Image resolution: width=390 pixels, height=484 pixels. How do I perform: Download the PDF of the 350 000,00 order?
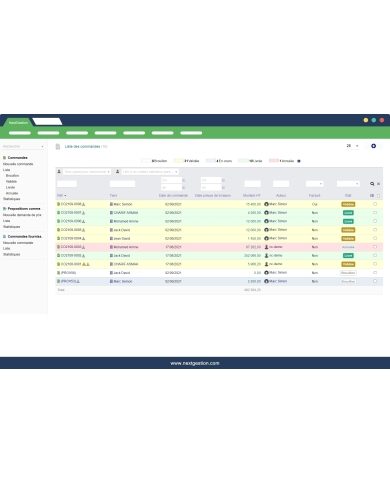[x=84, y=256]
